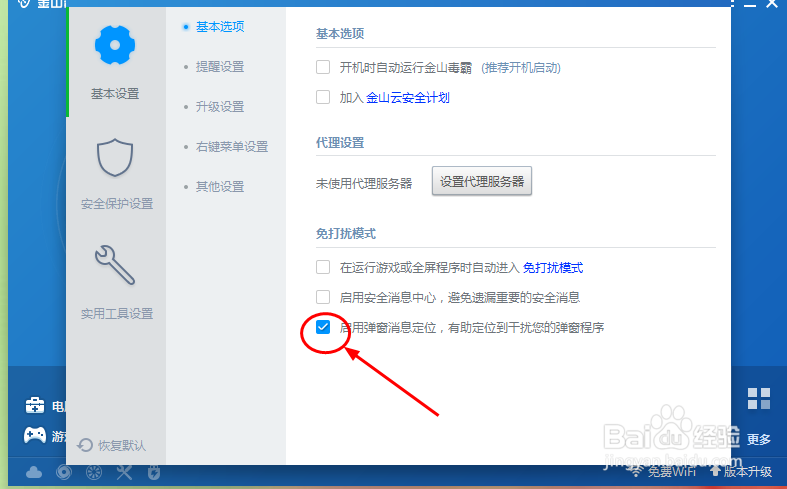Open 实用工具设置 wrench icon section
The width and height of the screenshot is (787, 489).
[x=115, y=265]
